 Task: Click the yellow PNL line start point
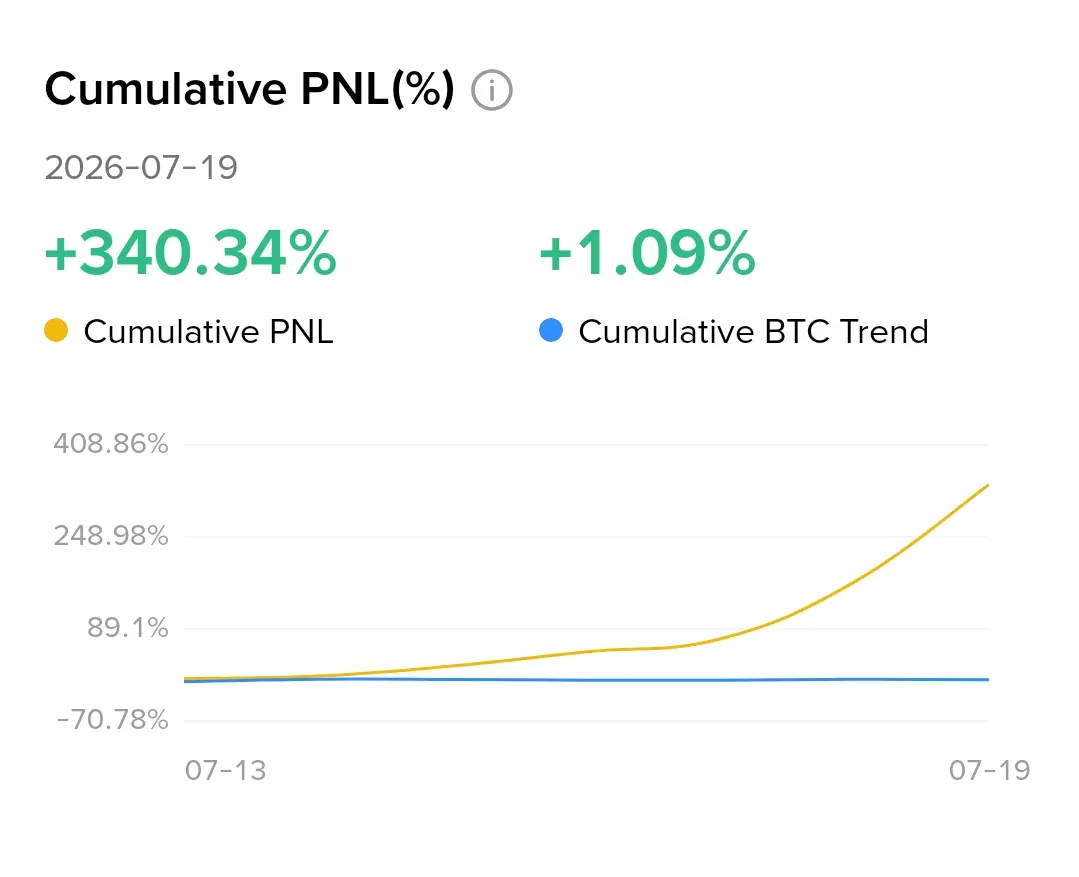(x=186, y=678)
